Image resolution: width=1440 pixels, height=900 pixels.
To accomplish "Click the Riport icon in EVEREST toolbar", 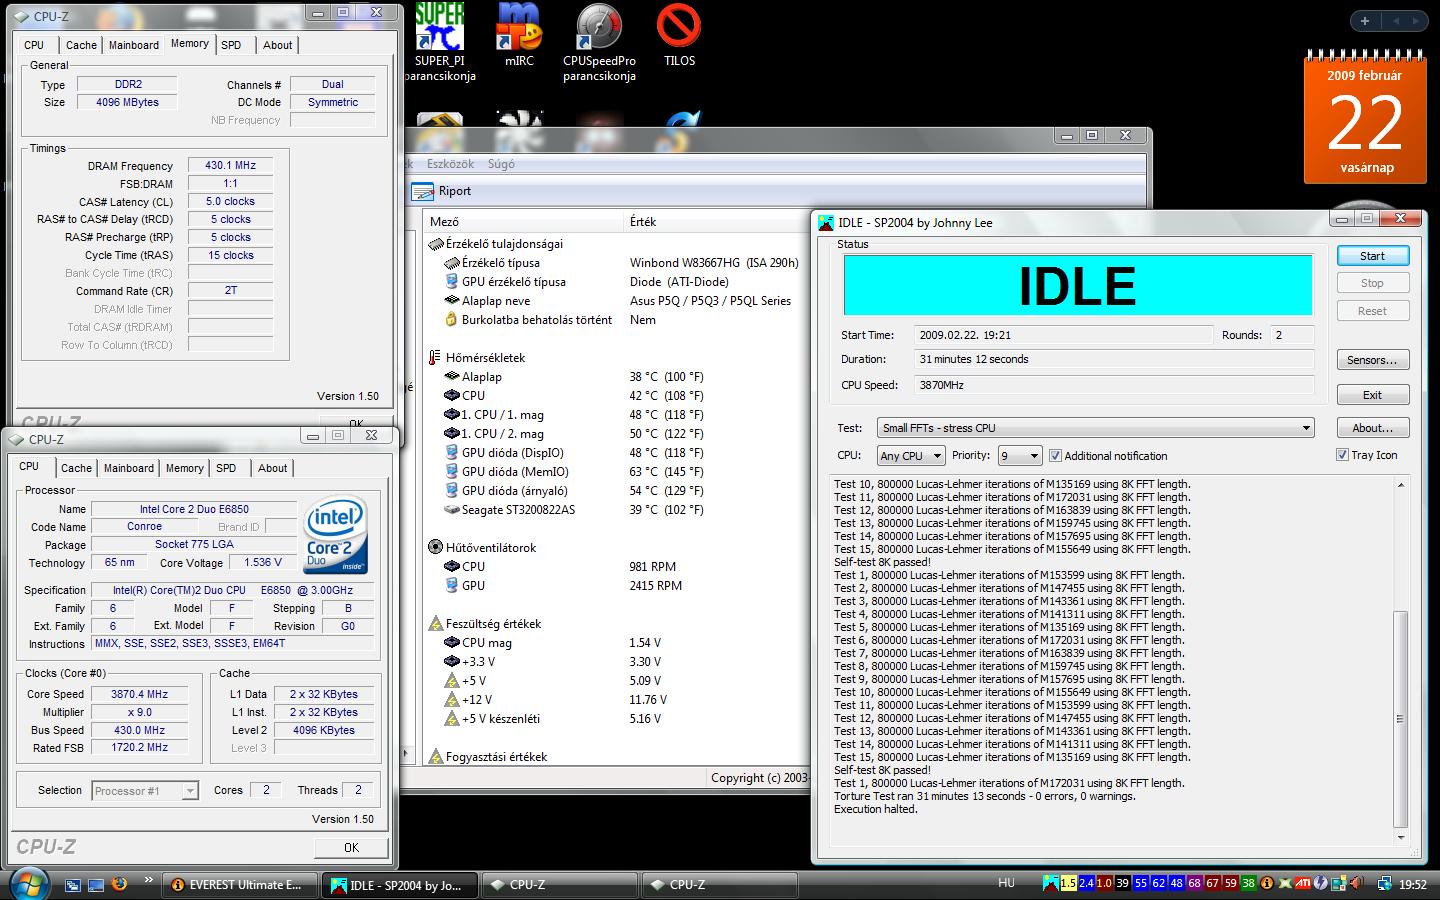I will [x=422, y=191].
